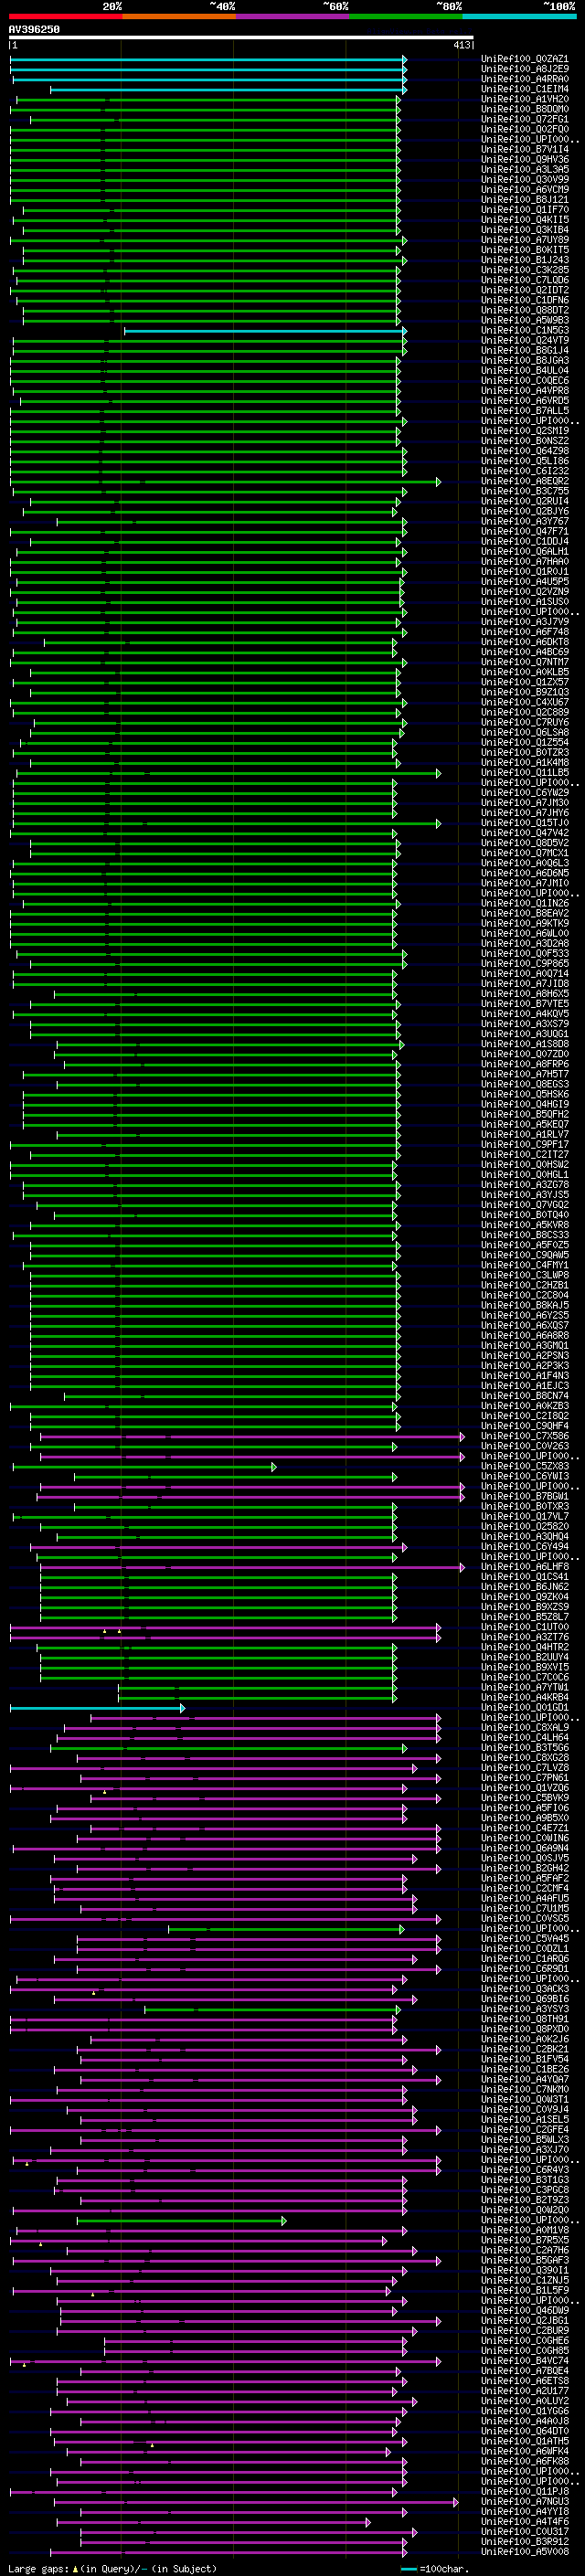Click the green alignment bar of B3T5G6
The width and height of the screenshot is (585, 2576).
pyautogui.click(x=228, y=1748)
